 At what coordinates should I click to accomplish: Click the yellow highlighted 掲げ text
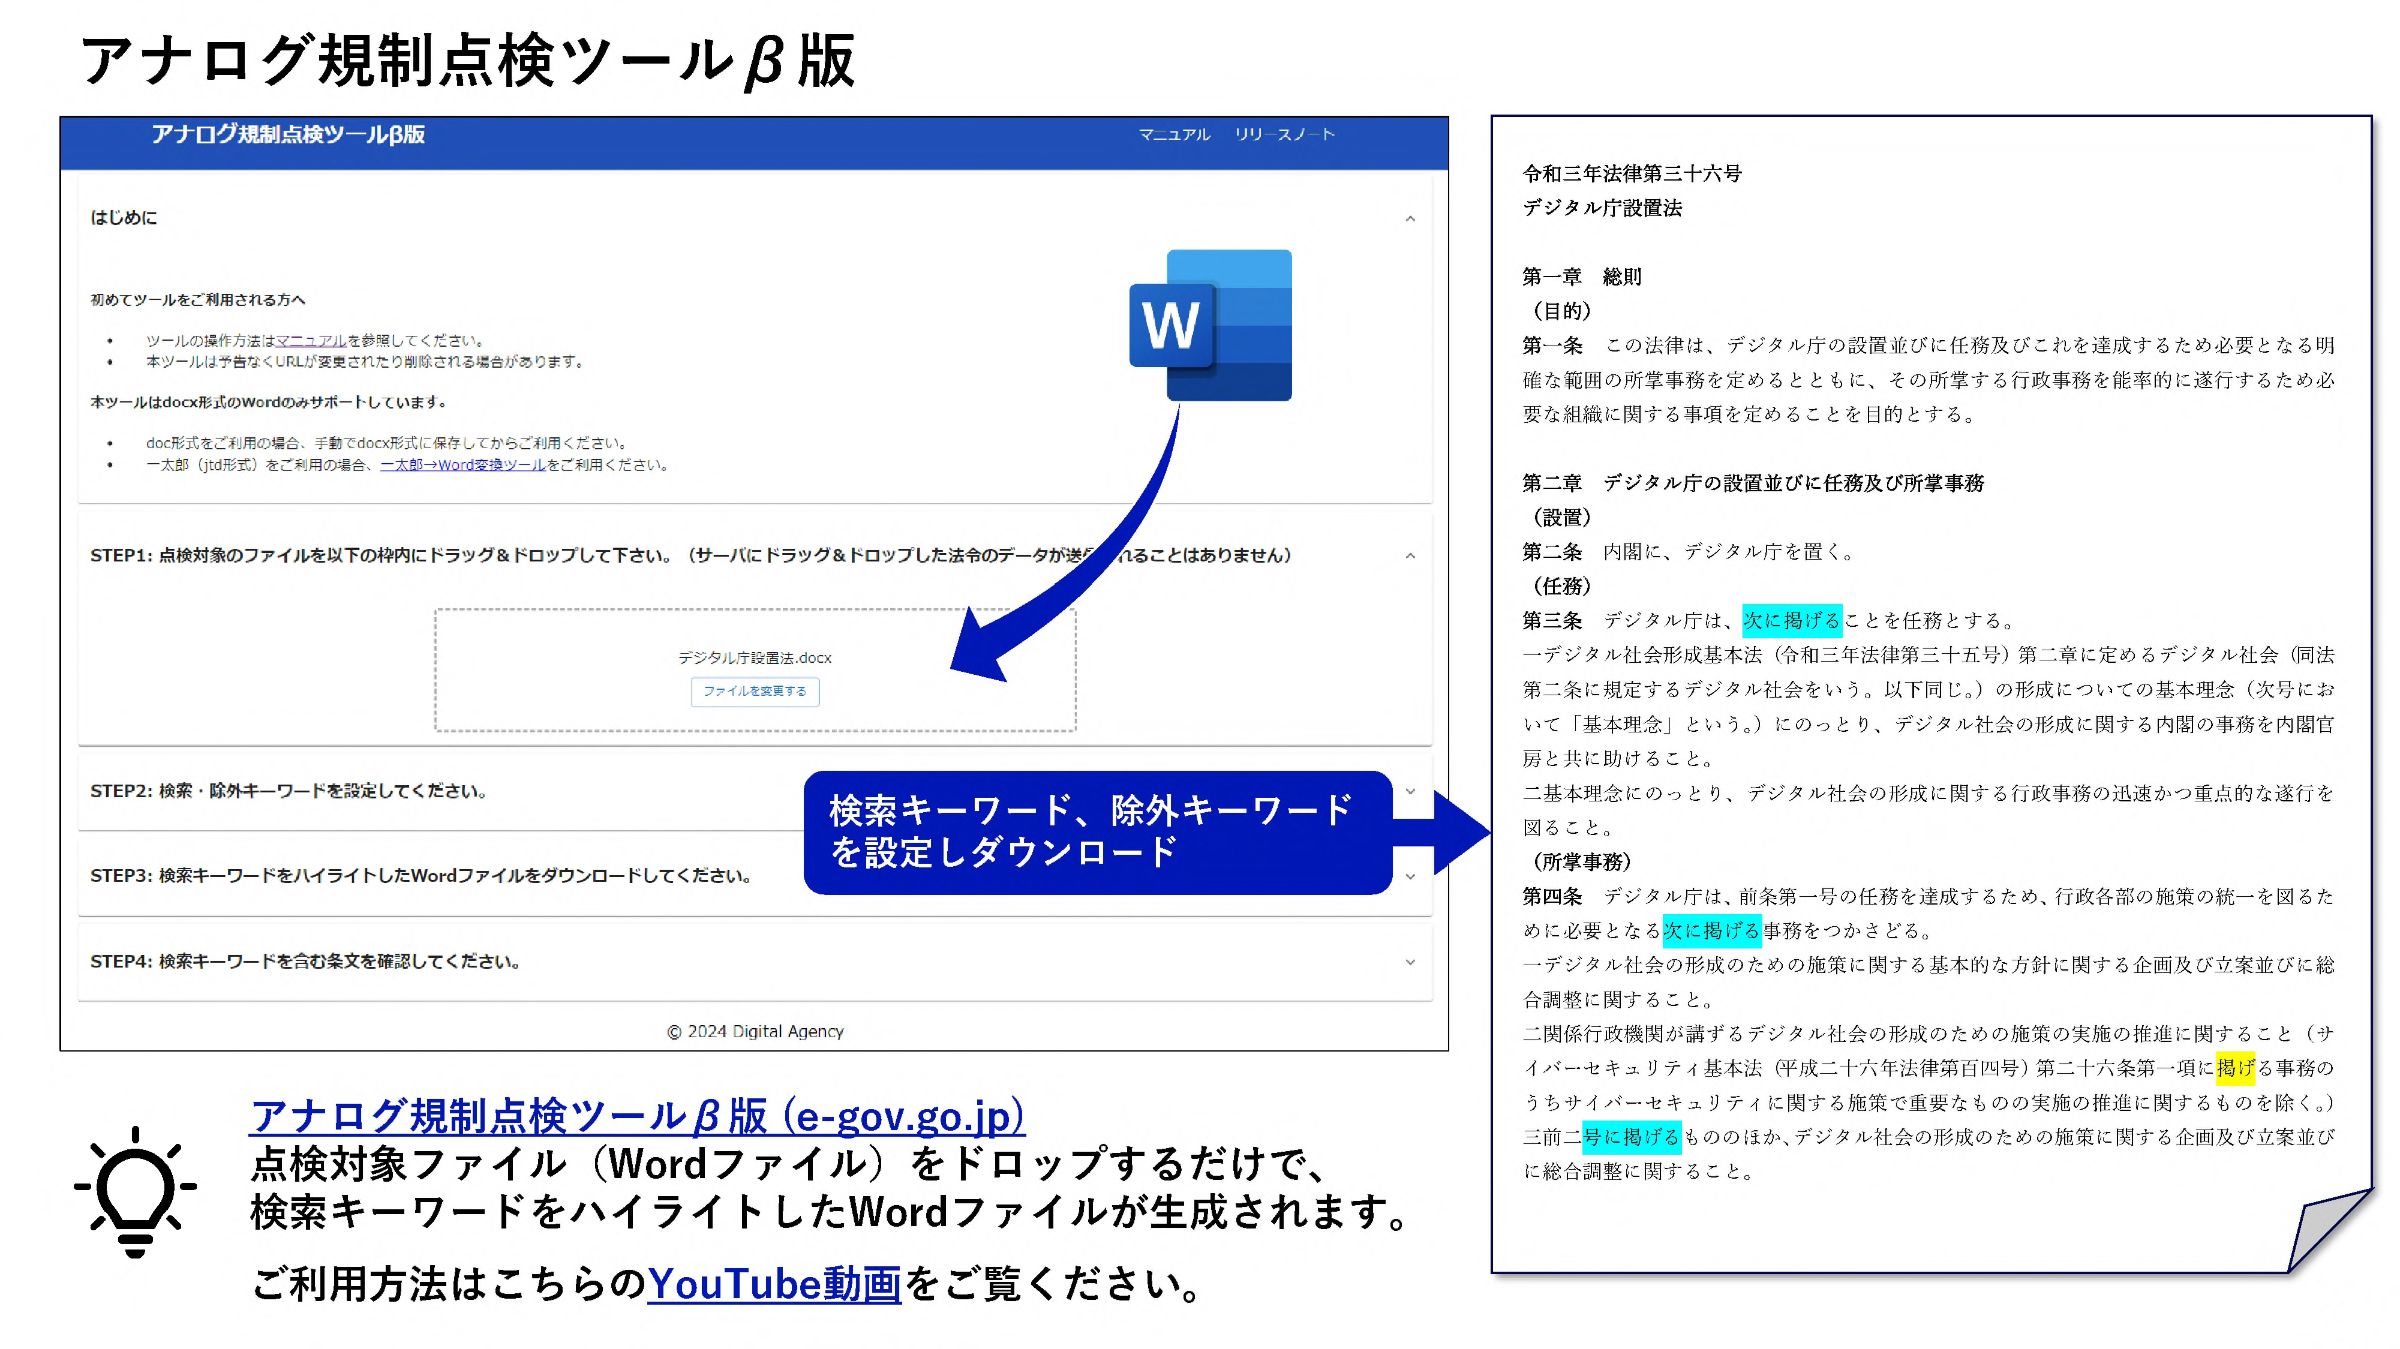2235,1068
